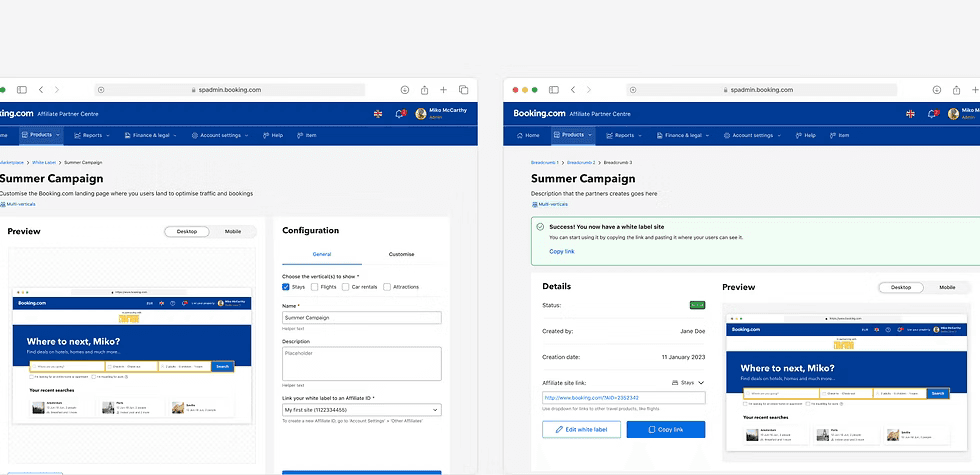Image resolution: width=980 pixels, height=475 pixels.
Task: Click UK flag language icon, Configuration window
Action: pos(378,114)
